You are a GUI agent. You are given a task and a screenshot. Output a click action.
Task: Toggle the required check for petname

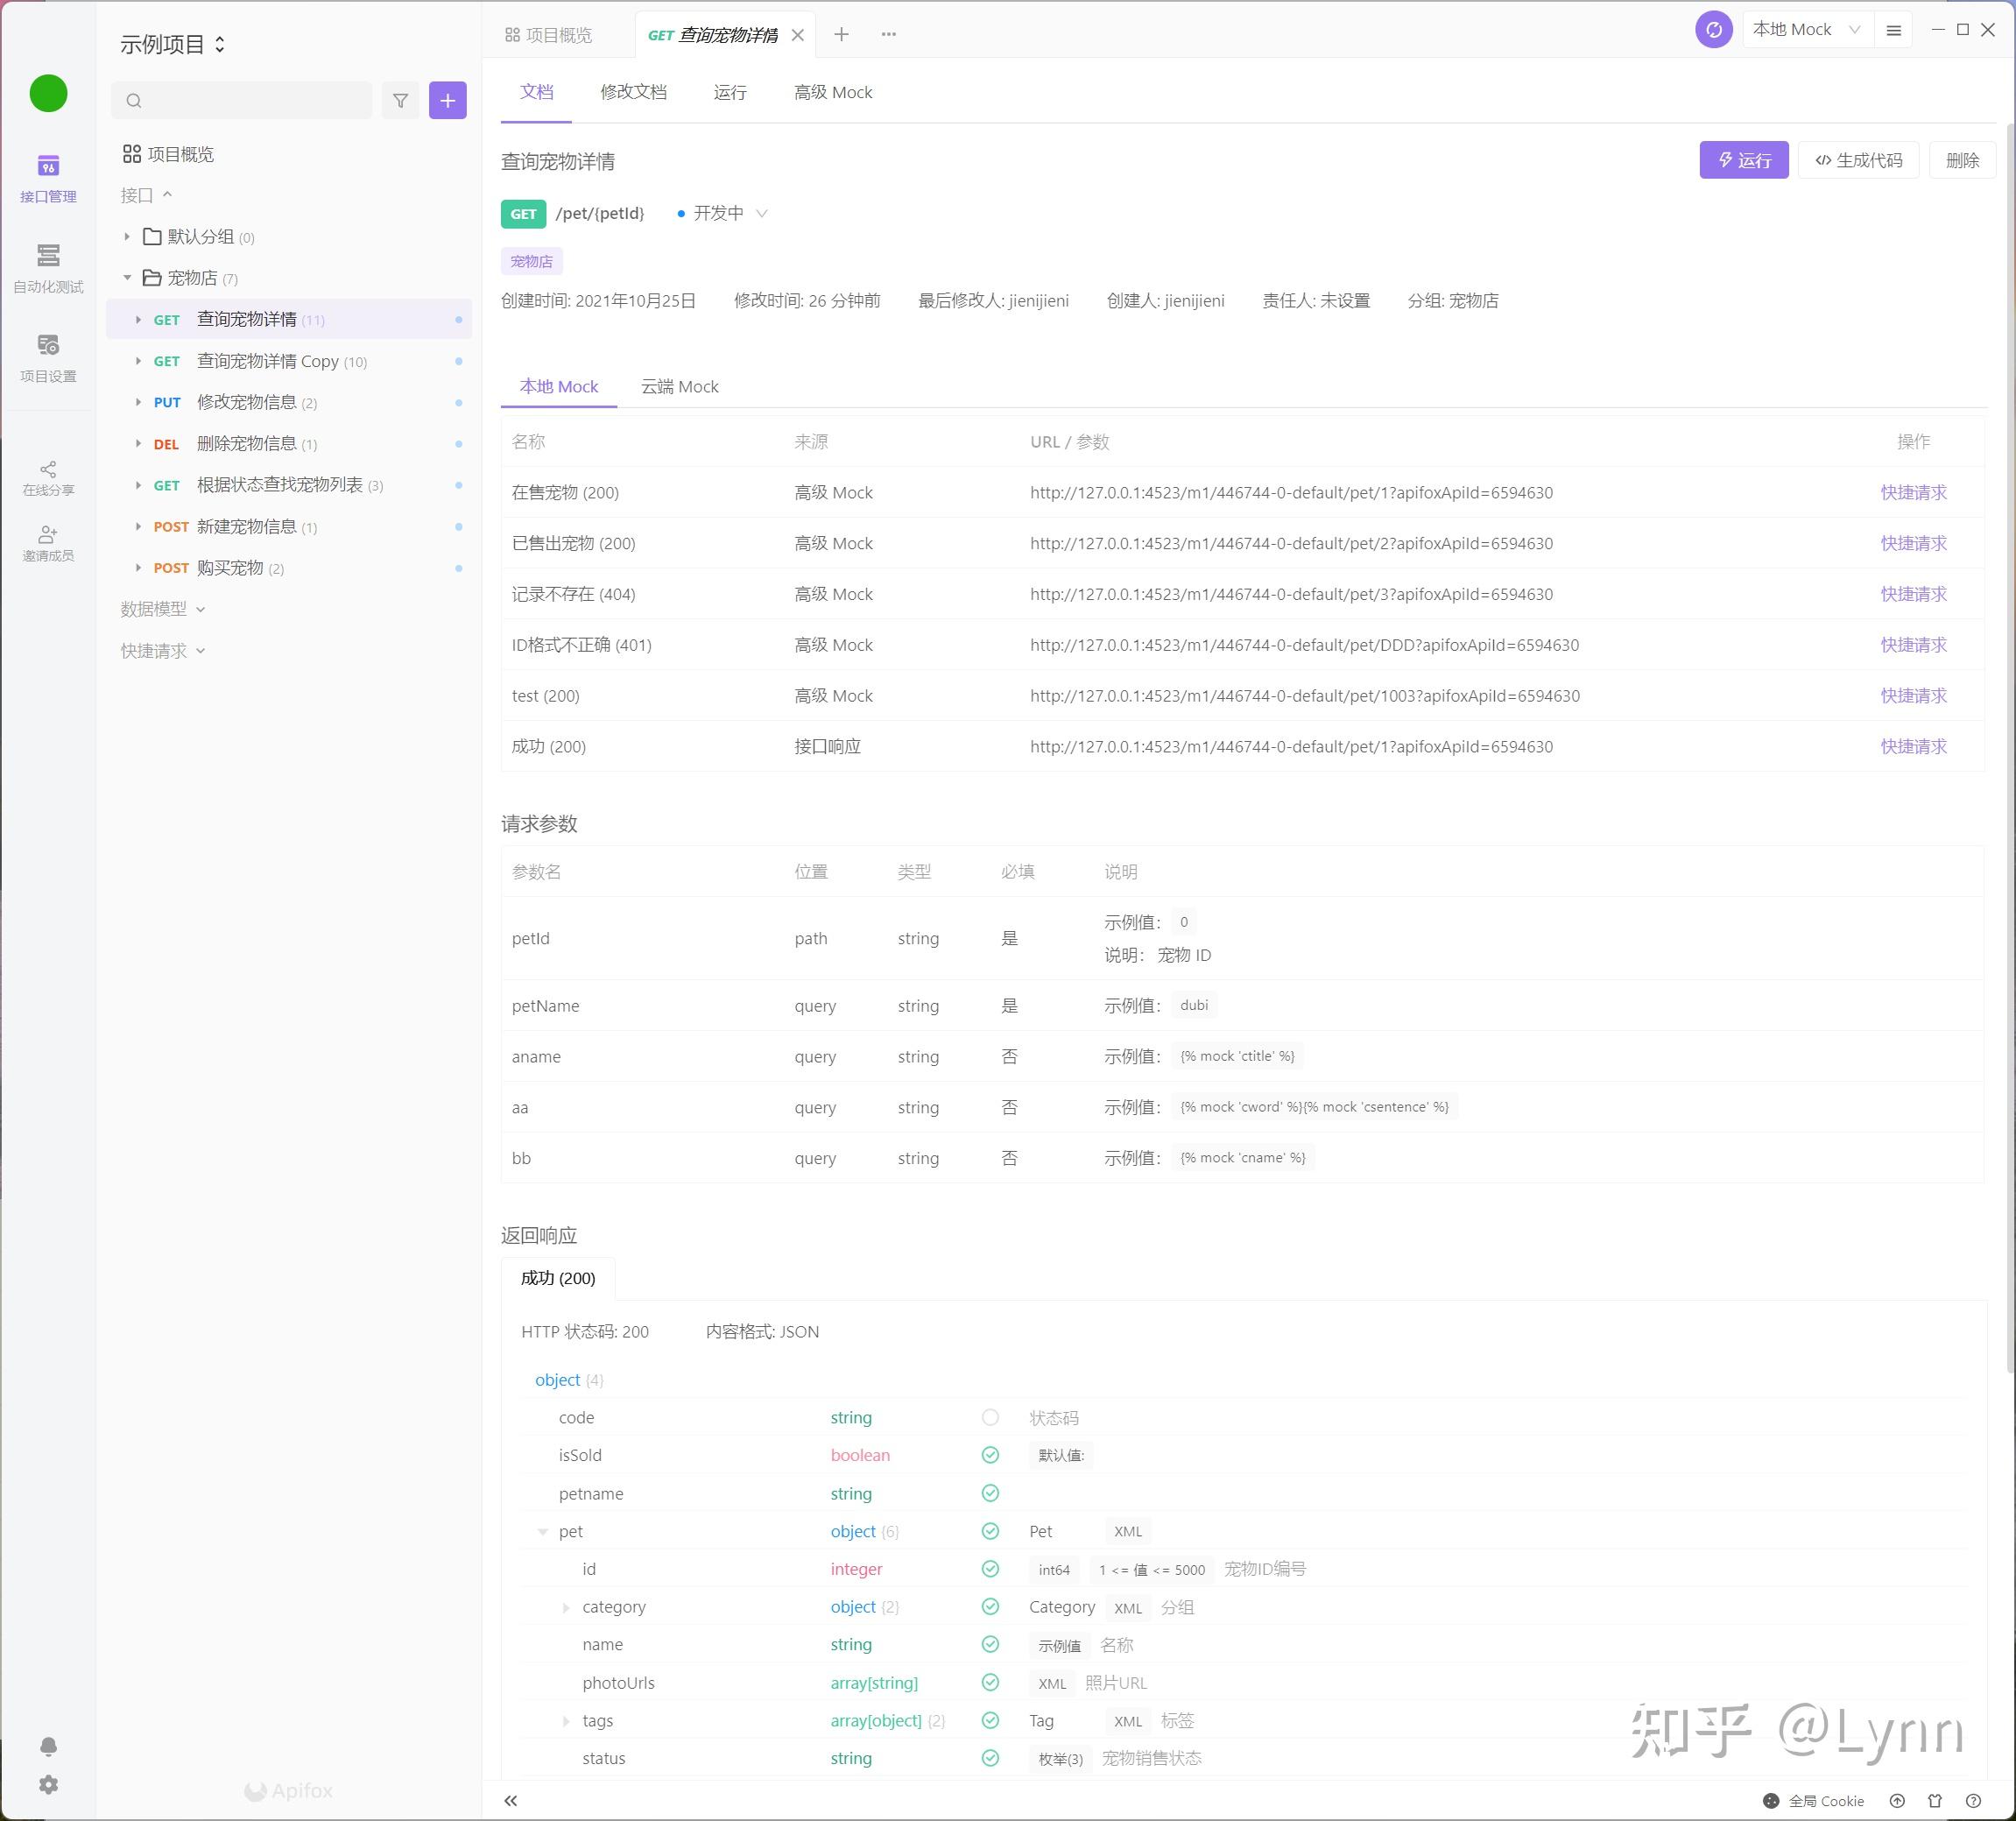[x=990, y=1493]
